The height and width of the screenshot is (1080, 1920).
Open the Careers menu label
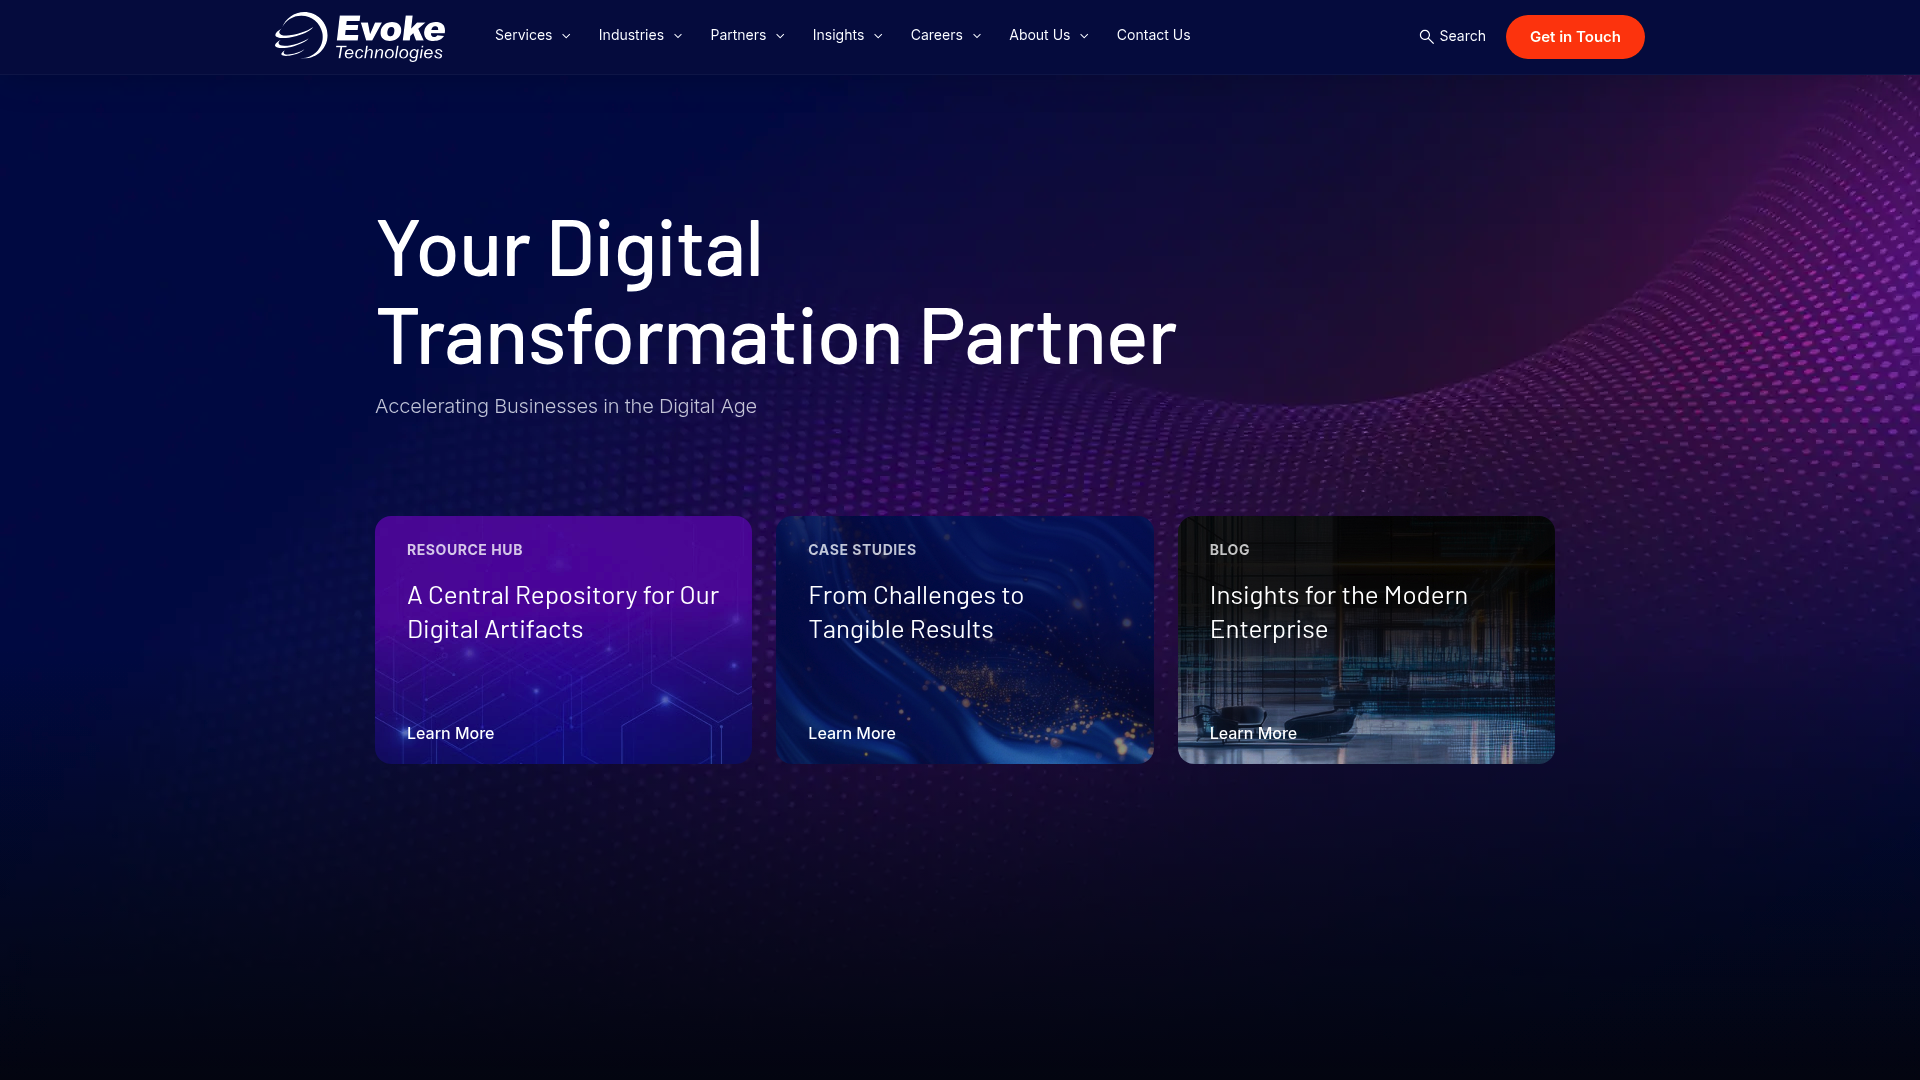pos(936,35)
